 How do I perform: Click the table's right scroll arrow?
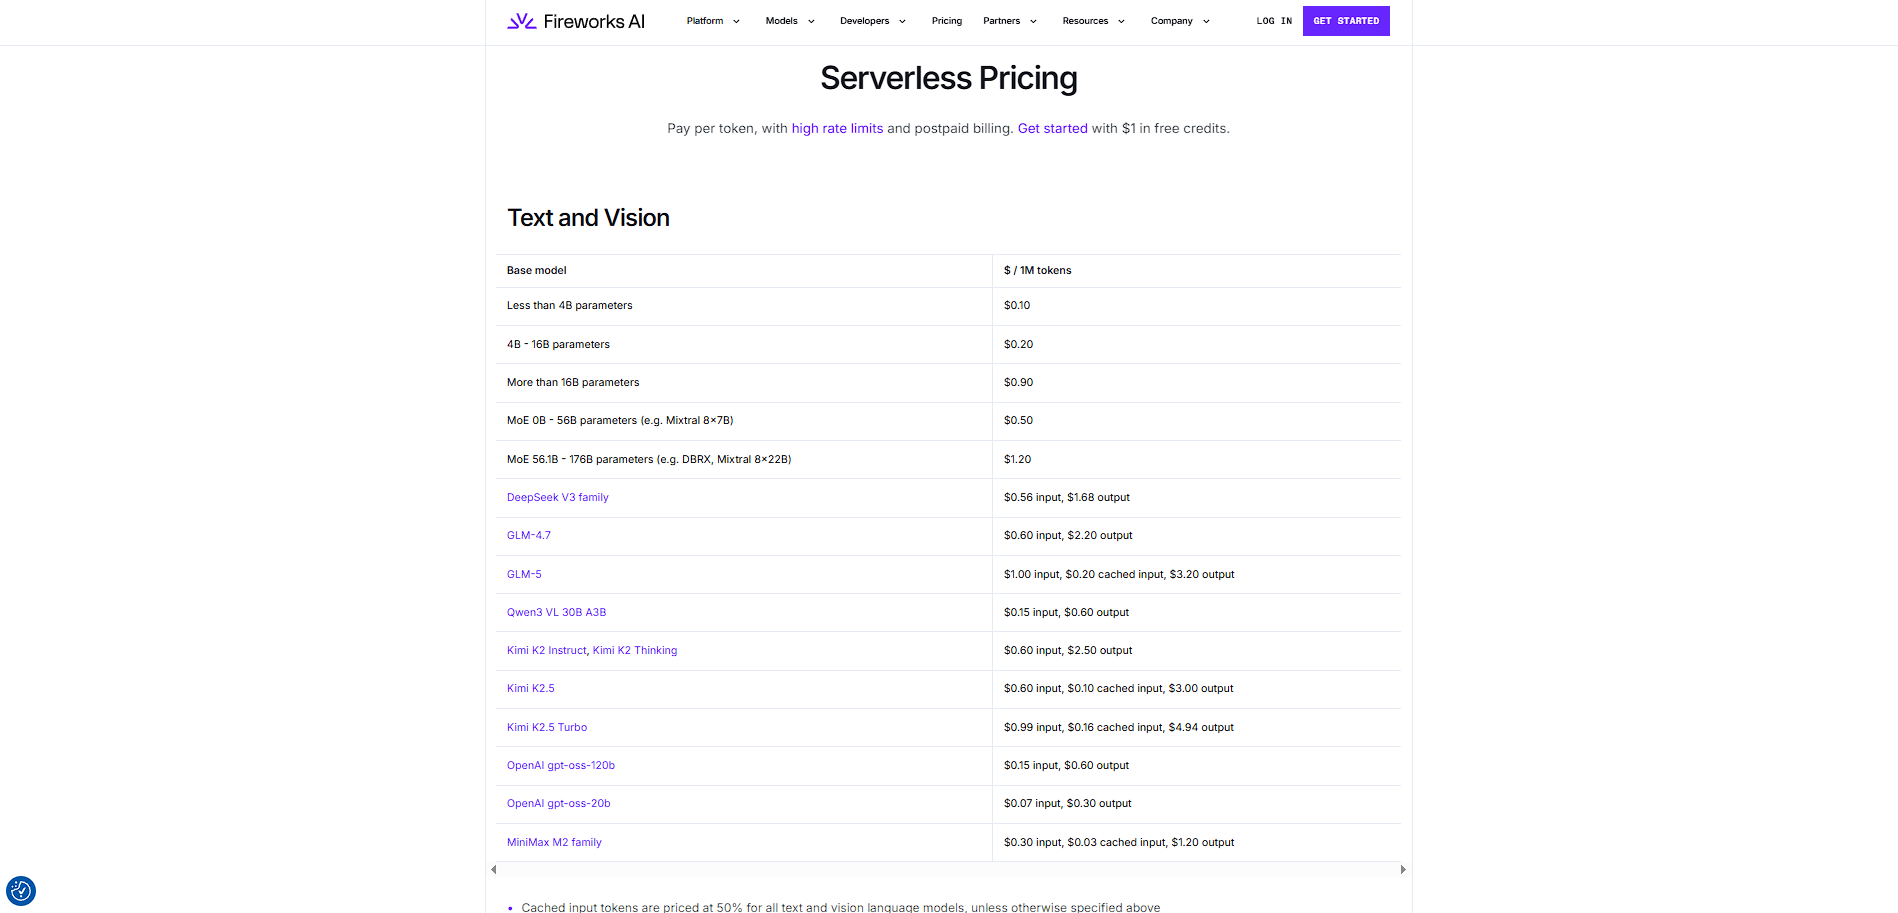pos(1403,870)
